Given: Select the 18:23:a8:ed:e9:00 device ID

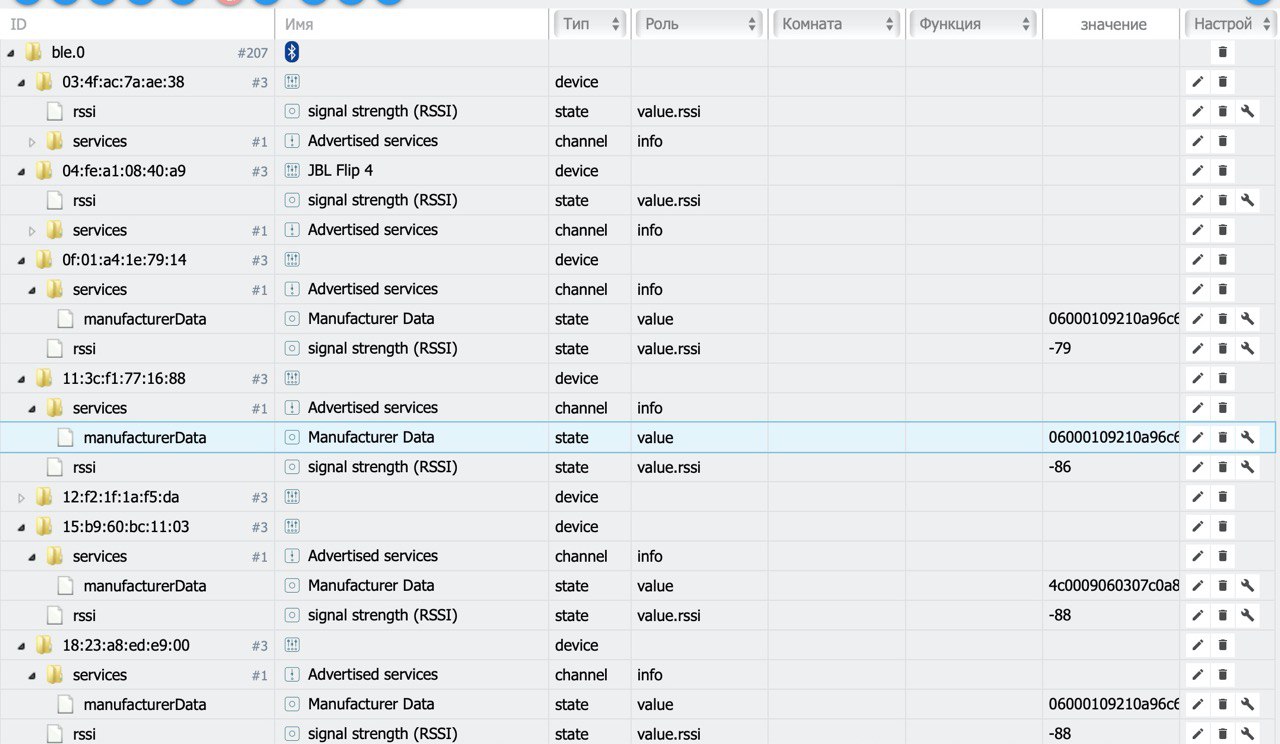Looking at the screenshot, I should [126, 645].
